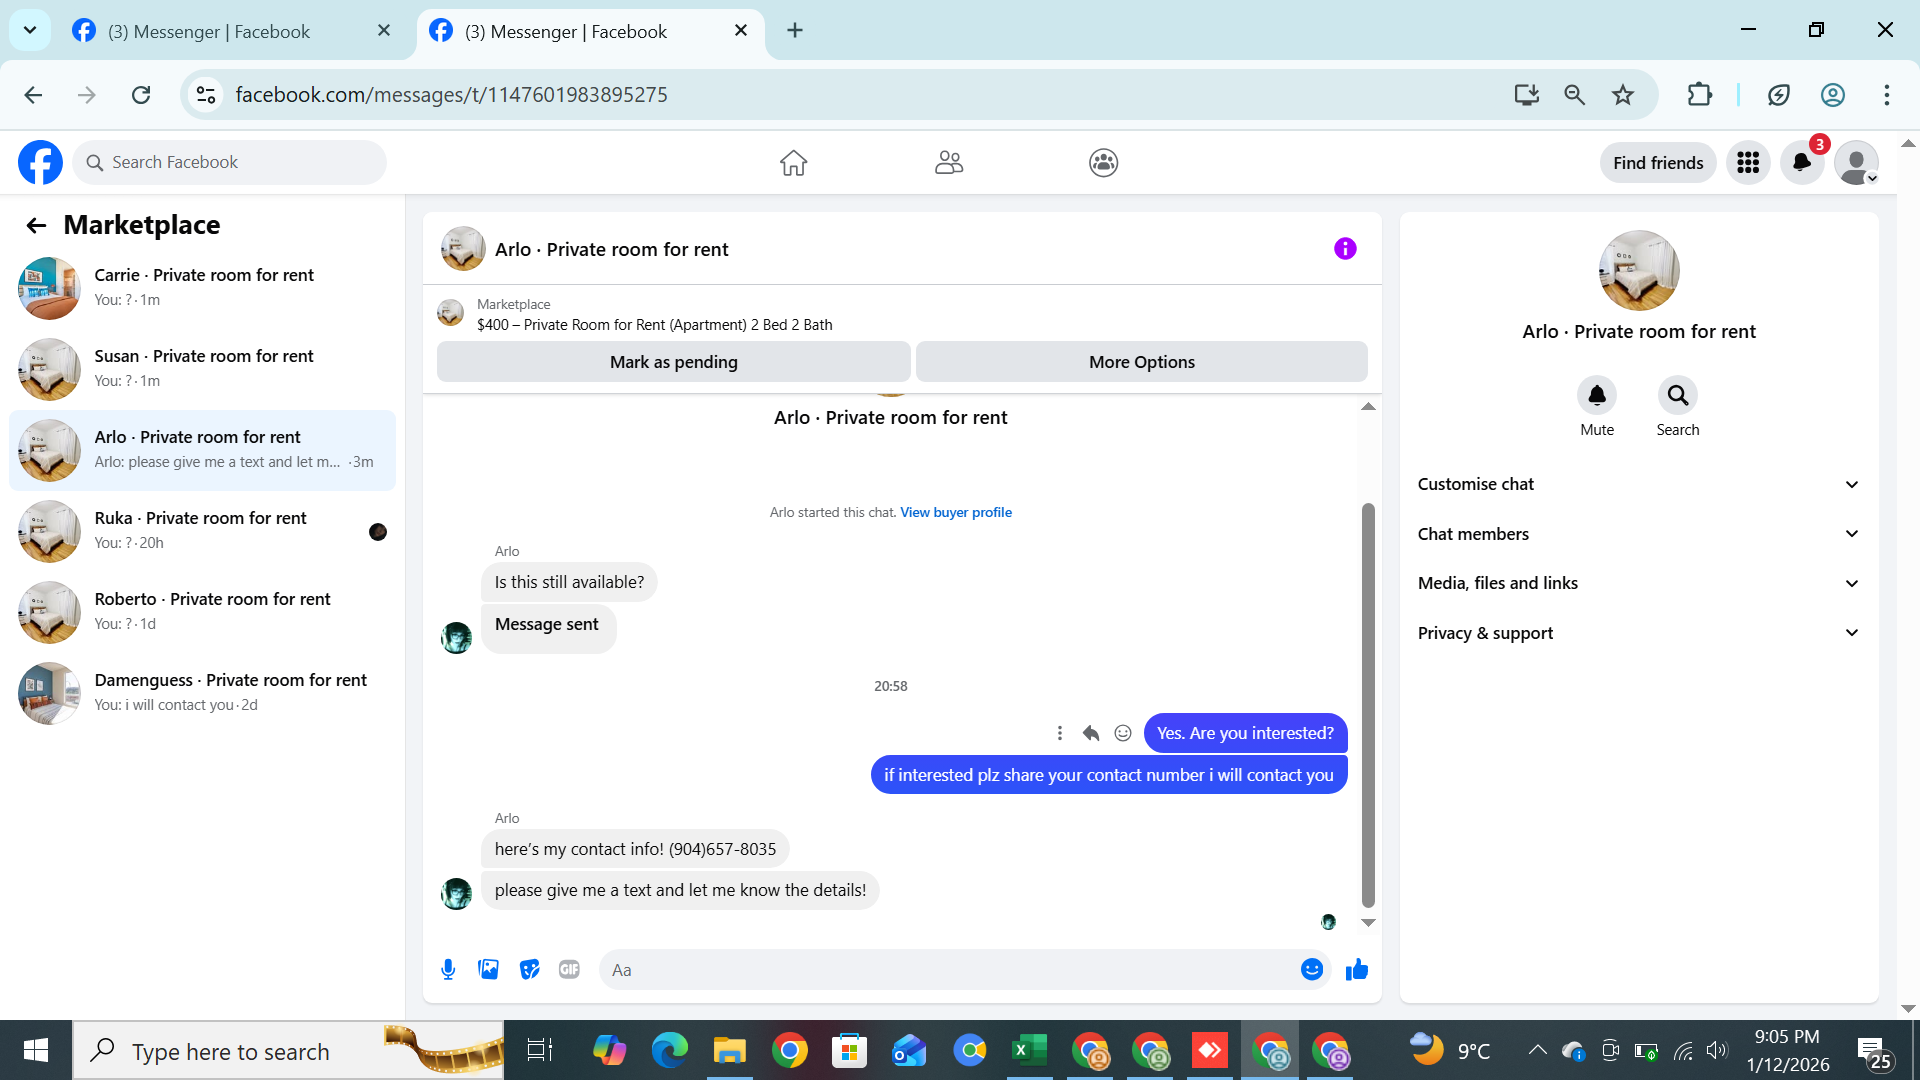Open the sticker picker icon

[529, 969]
